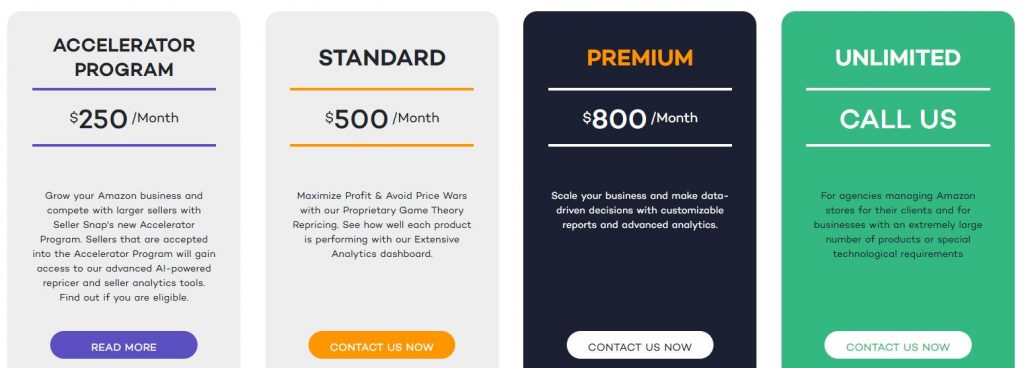Click the agencies description in Unlimited card
1024x368 pixels.
coord(898,224)
